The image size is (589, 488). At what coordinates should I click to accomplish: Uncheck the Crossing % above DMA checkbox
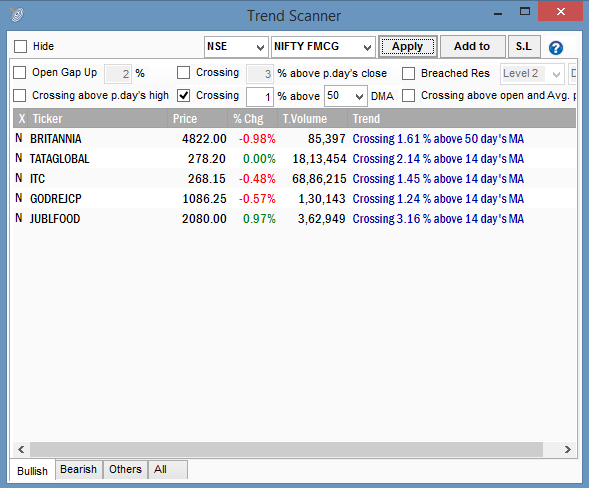tap(183, 95)
